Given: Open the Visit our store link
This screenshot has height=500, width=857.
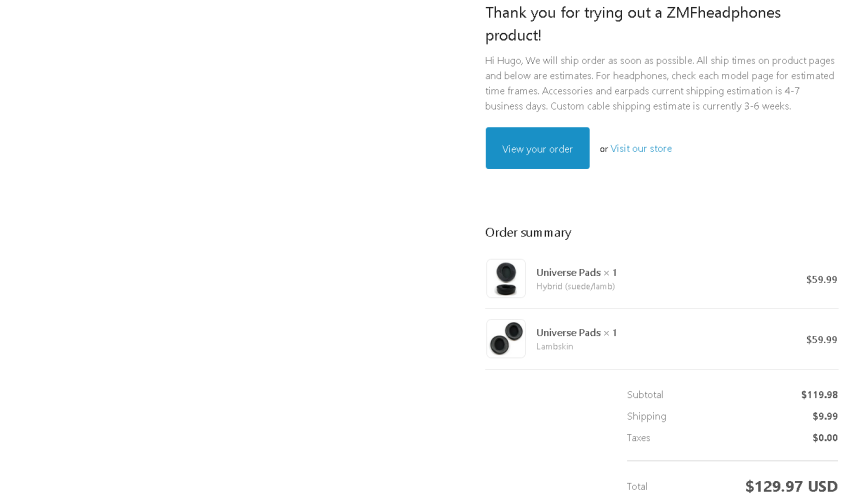Looking at the screenshot, I should click(x=641, y=149).
